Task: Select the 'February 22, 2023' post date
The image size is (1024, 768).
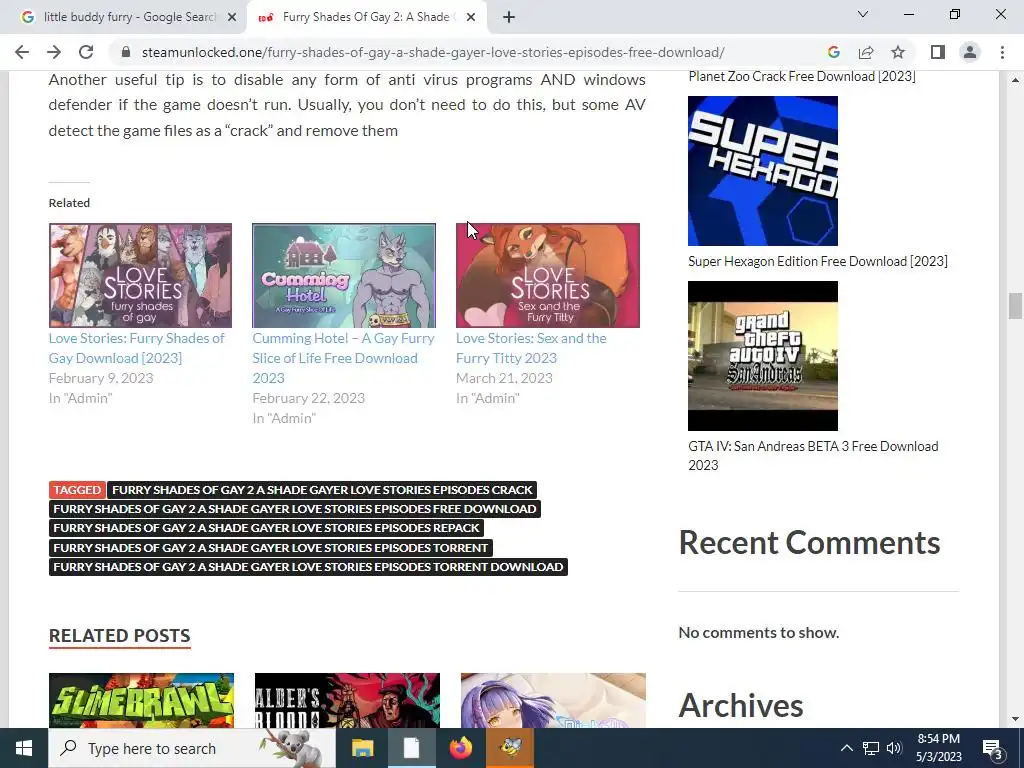Action: pos(308,398)
